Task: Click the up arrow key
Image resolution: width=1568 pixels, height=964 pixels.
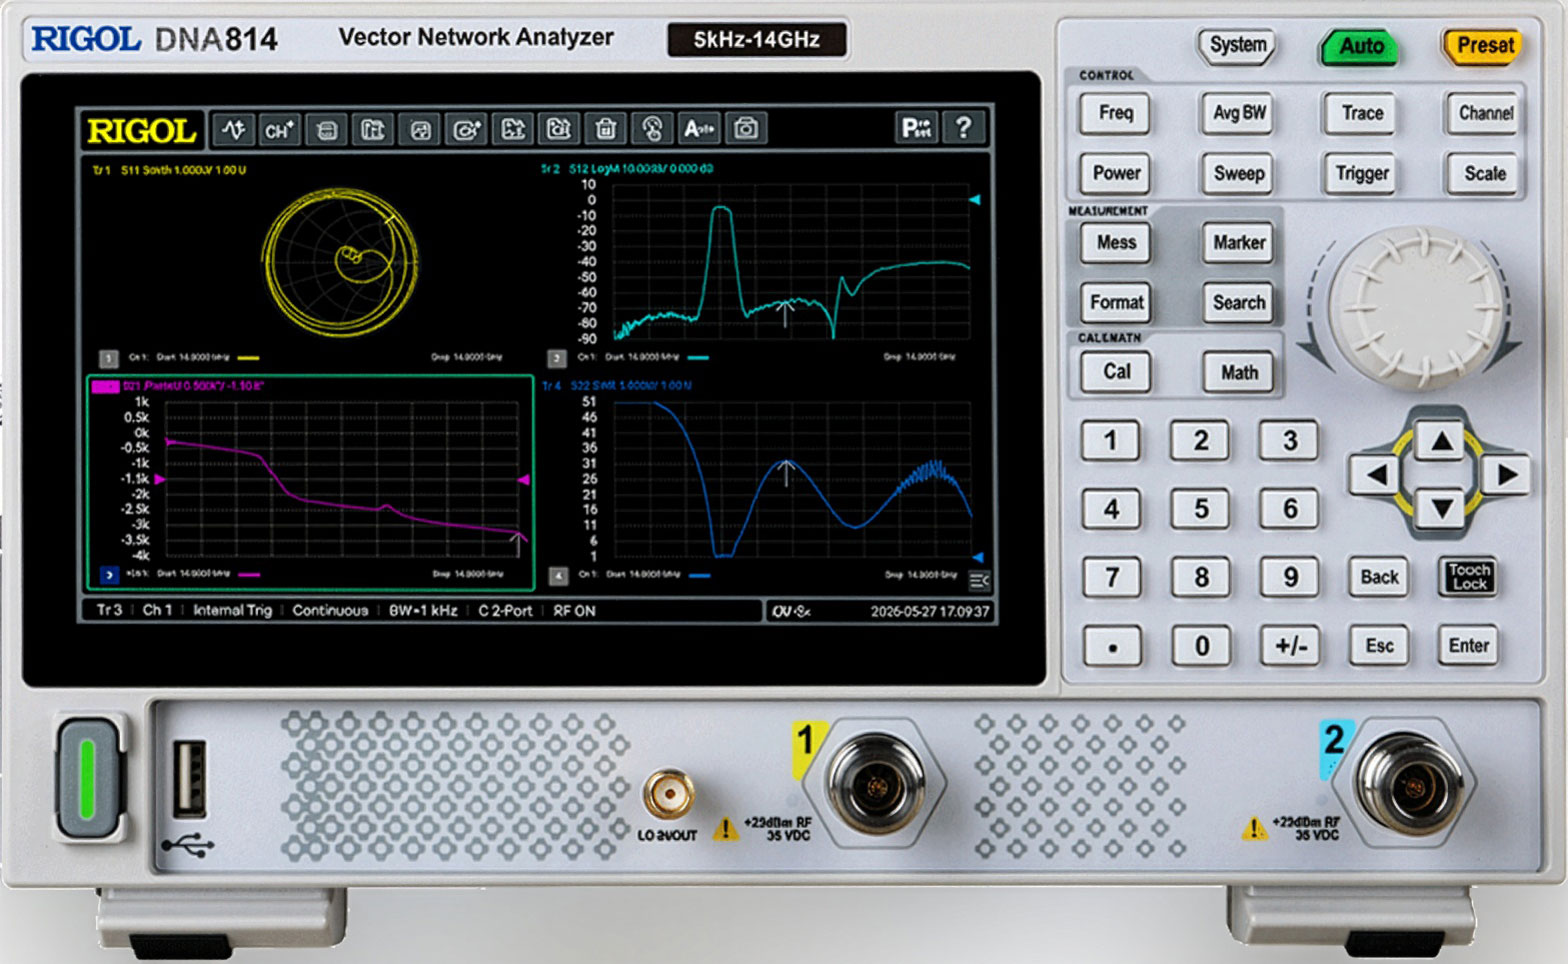Action: click(x=1441, y=441)
